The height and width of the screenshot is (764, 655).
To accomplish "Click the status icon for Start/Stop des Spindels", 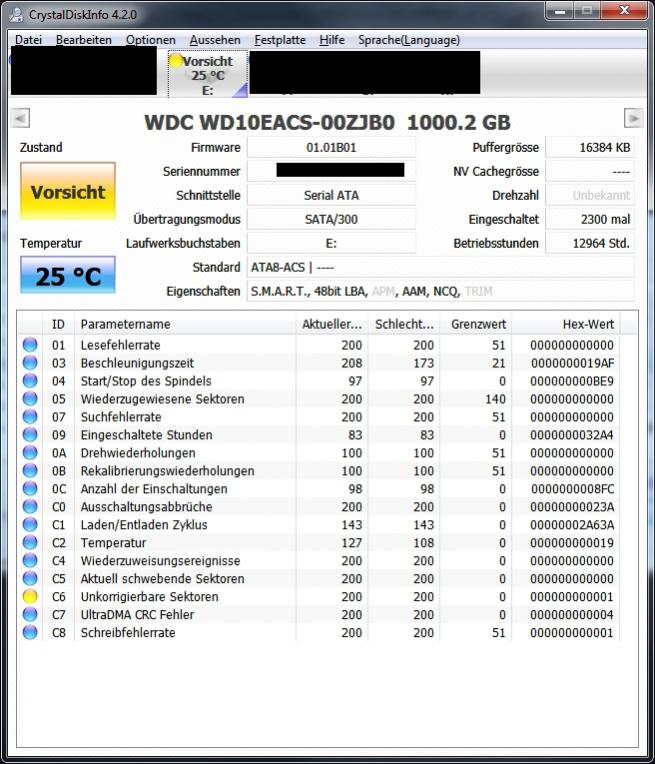I will point(30,381).
